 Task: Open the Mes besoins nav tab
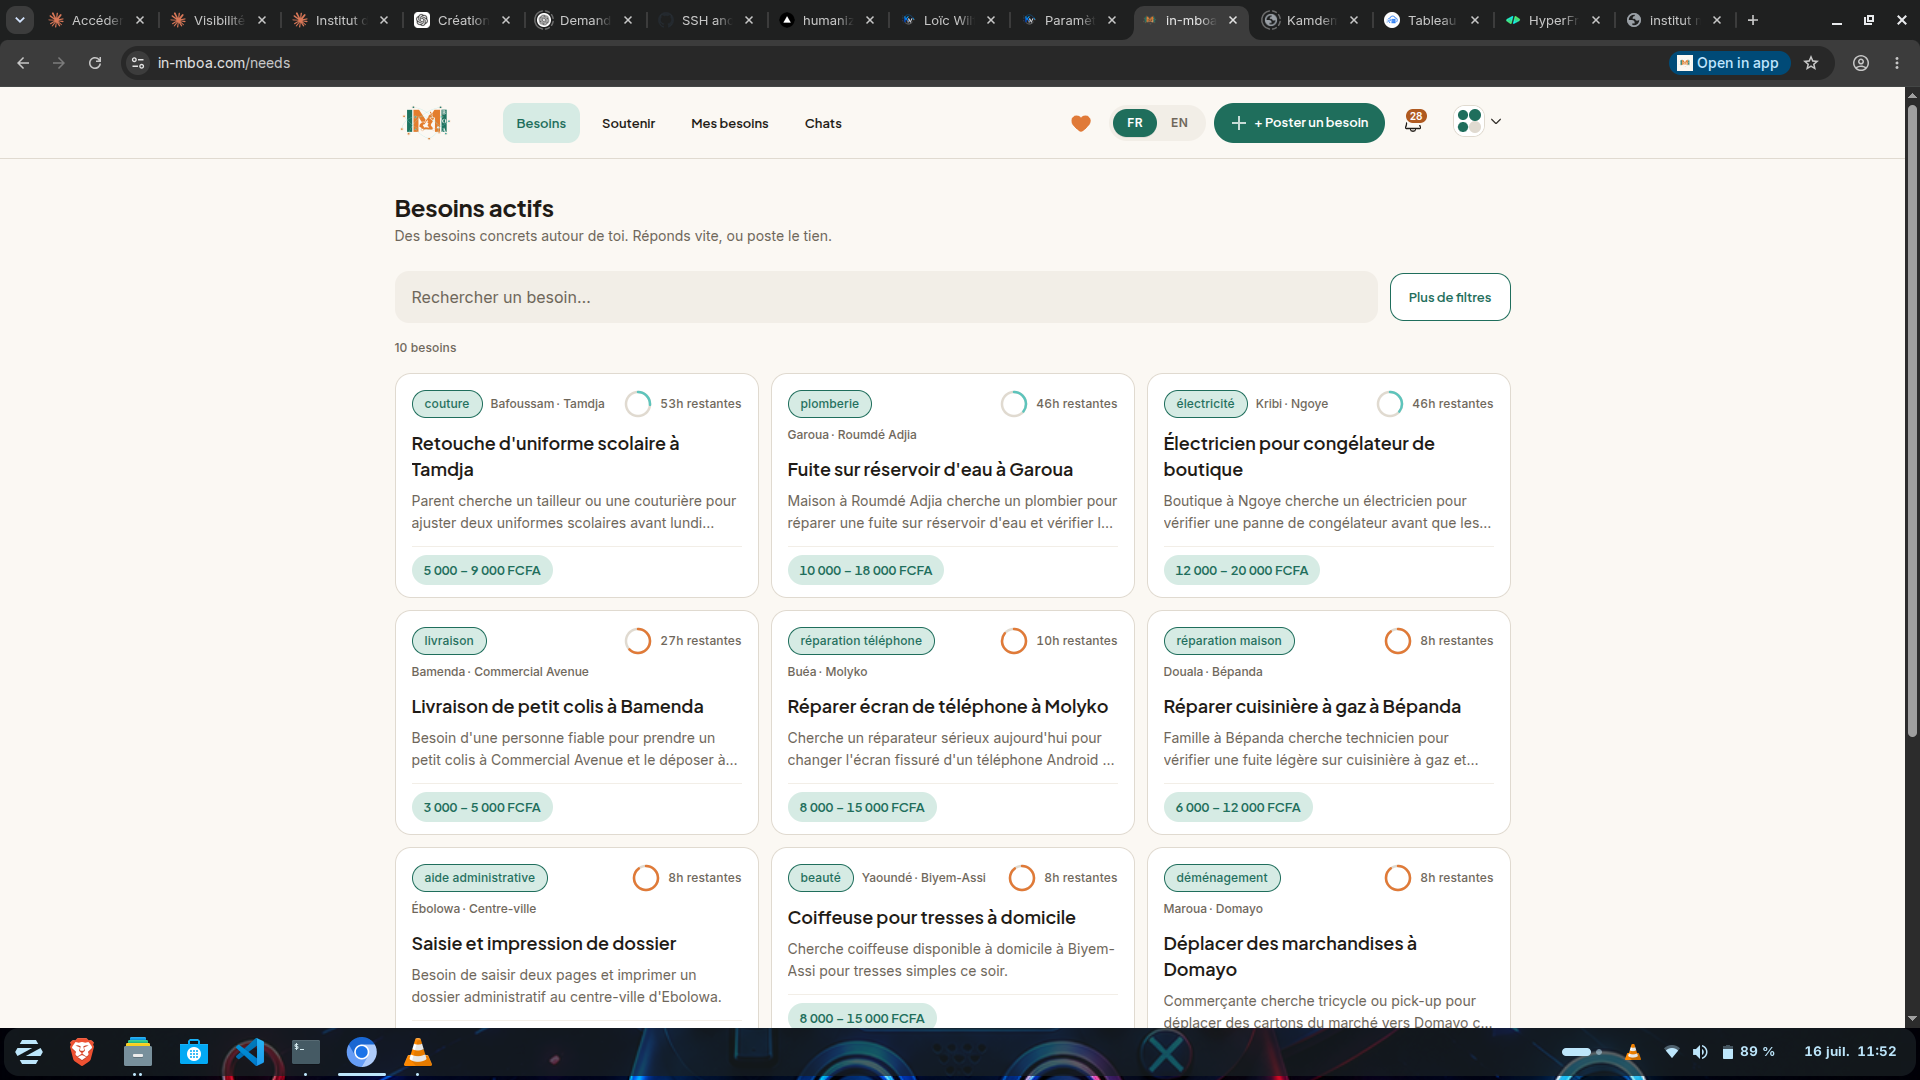tap(730, 123)
